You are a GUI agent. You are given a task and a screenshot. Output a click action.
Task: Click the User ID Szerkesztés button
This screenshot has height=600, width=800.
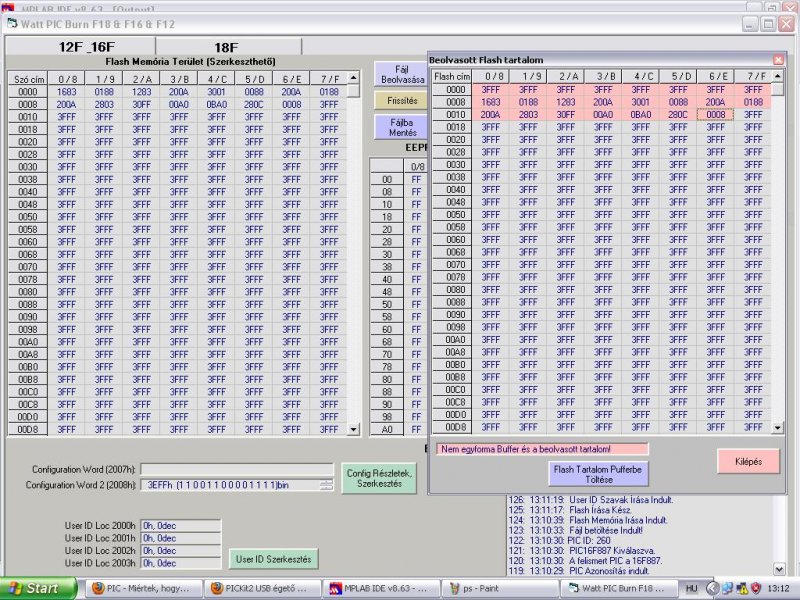pyautogui.click(x=273, y=559)
